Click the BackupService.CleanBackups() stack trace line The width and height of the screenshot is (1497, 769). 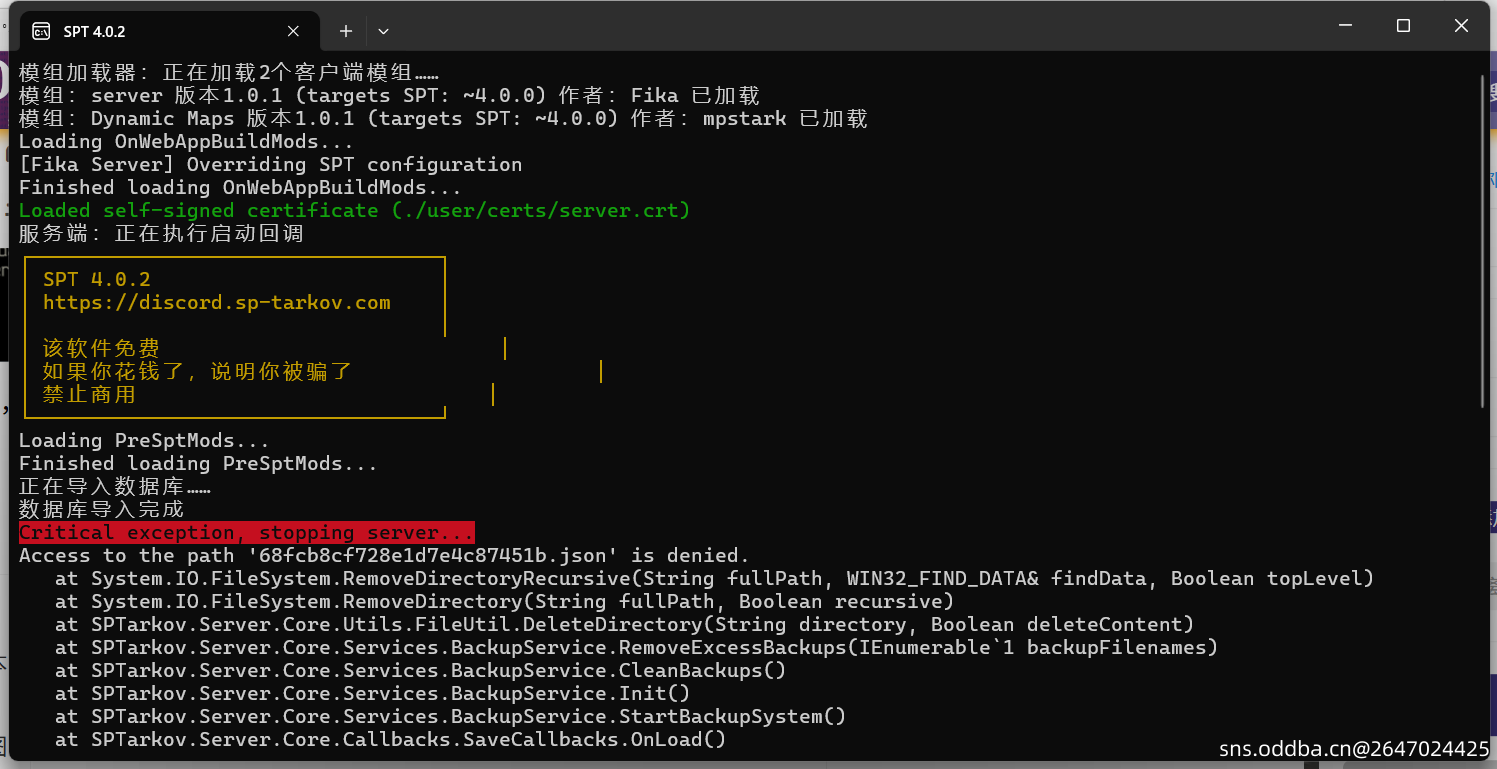click(420, 671)
